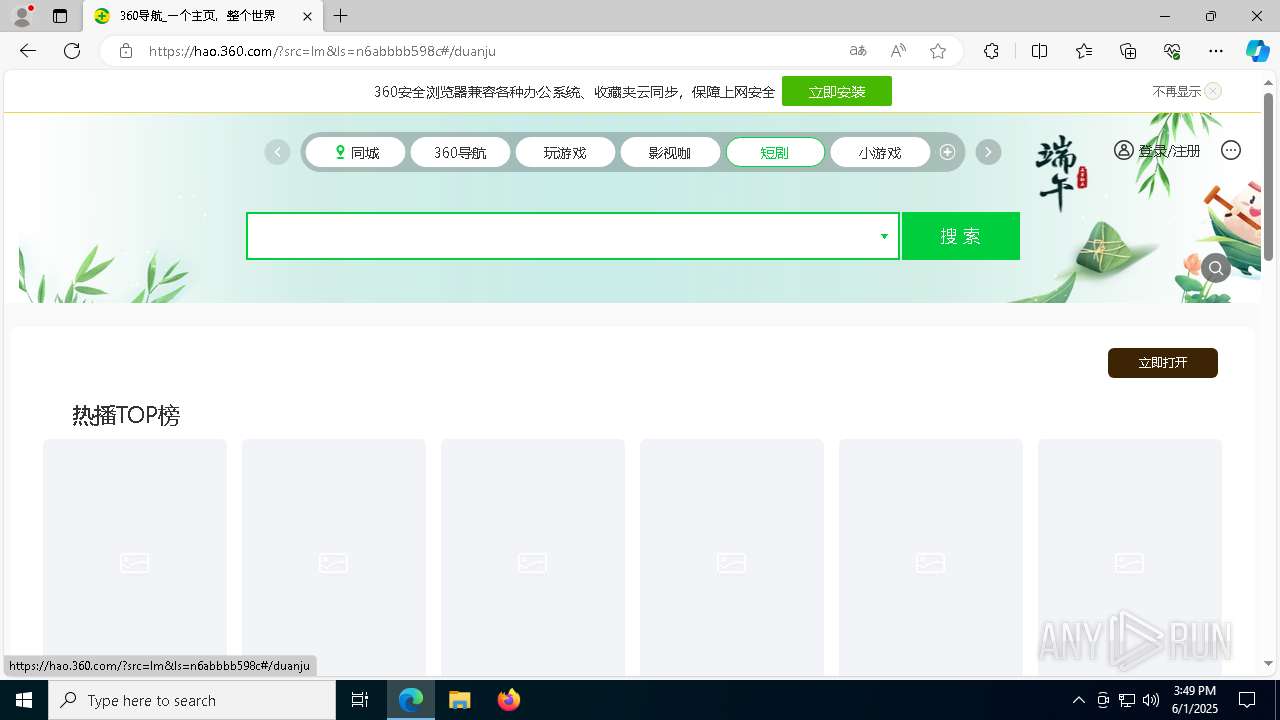
Task: Select the 影视咖 tab
Action: click(670, 152)
